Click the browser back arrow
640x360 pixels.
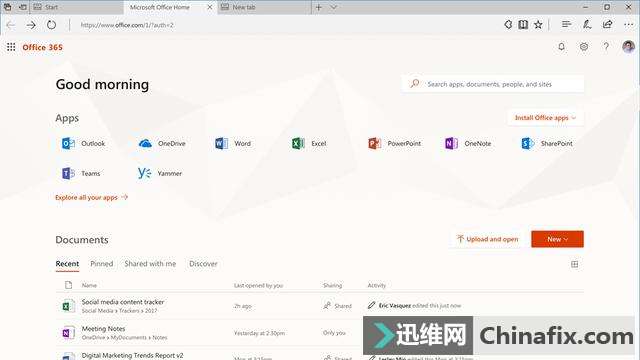tap(11, 25)
